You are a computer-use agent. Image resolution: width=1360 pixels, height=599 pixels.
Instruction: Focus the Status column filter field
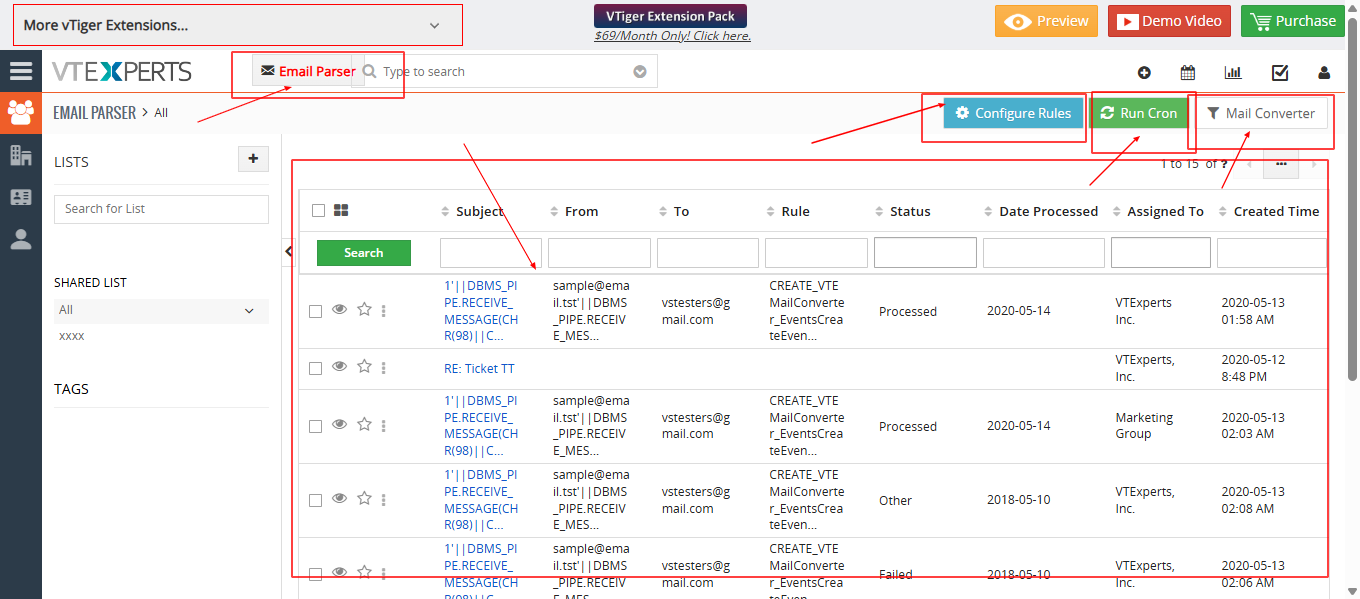point(925,253)
